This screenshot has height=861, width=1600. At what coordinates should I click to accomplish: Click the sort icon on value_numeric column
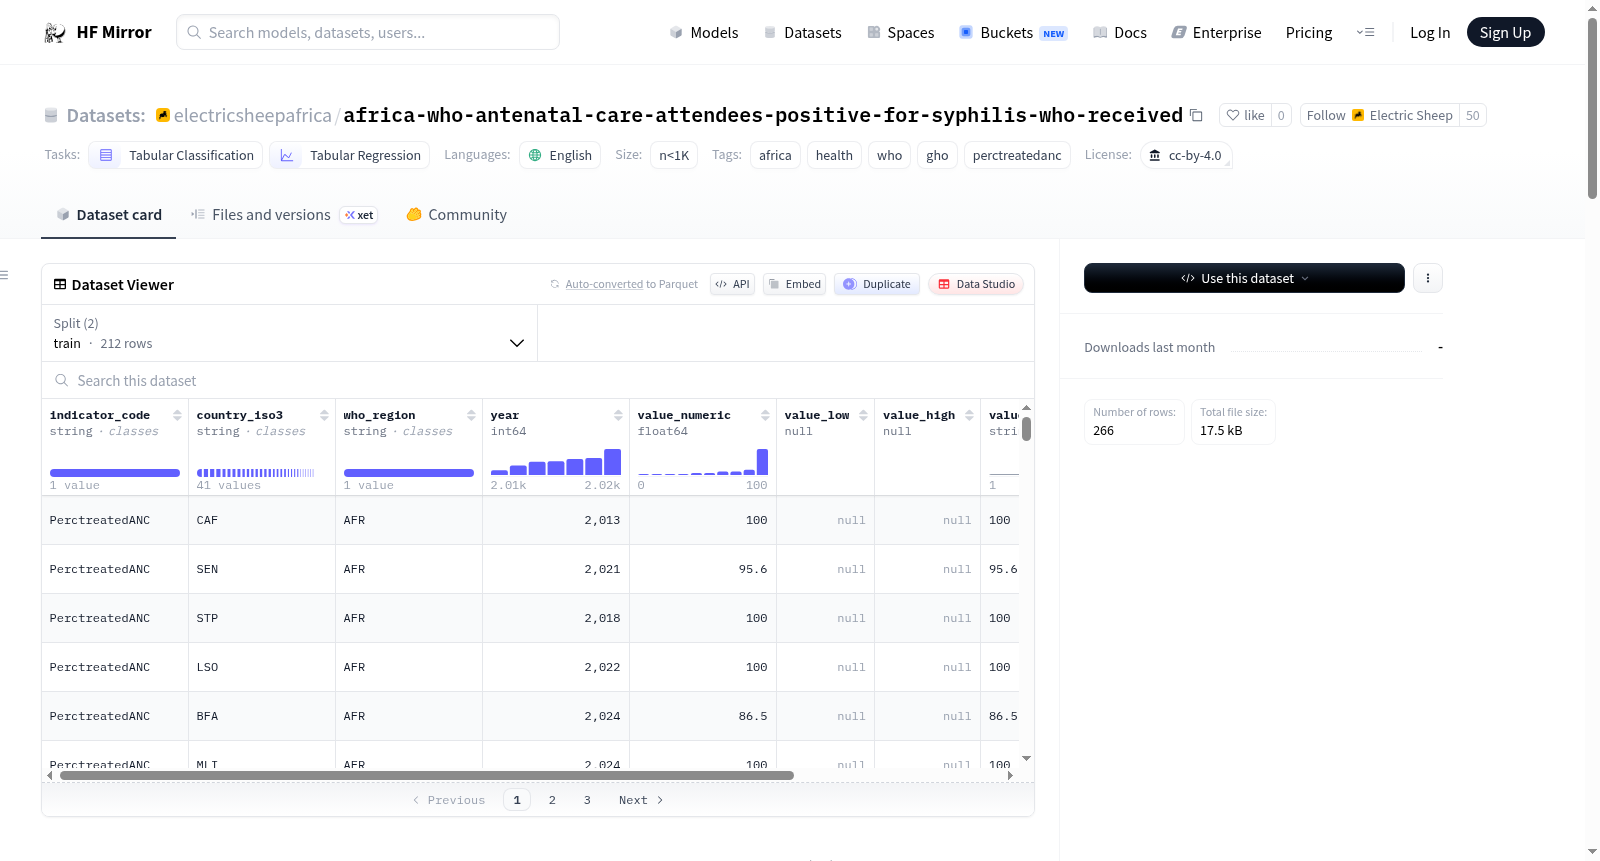click(x=765, y=415)
